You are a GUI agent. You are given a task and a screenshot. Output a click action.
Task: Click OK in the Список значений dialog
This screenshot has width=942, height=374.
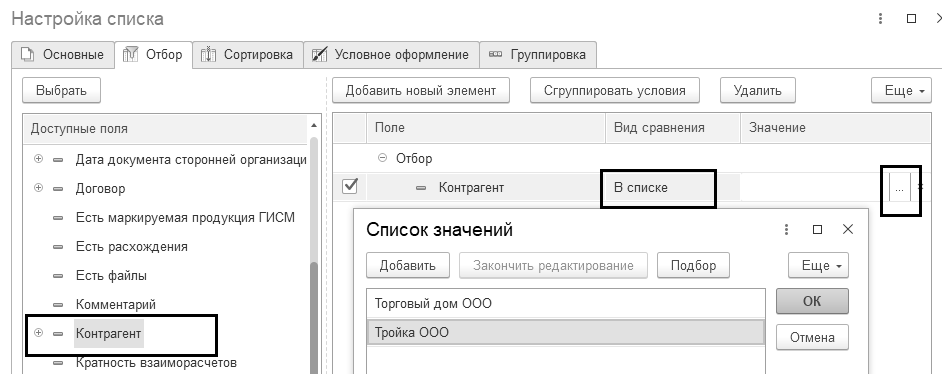(812, 301)
